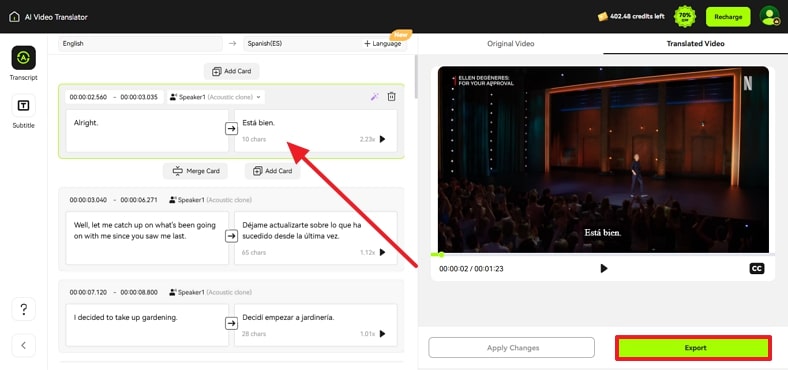Click 'Decidí empezar a jardinería.' field
Viewport: 788px width, 370px height.
point(316,325)
